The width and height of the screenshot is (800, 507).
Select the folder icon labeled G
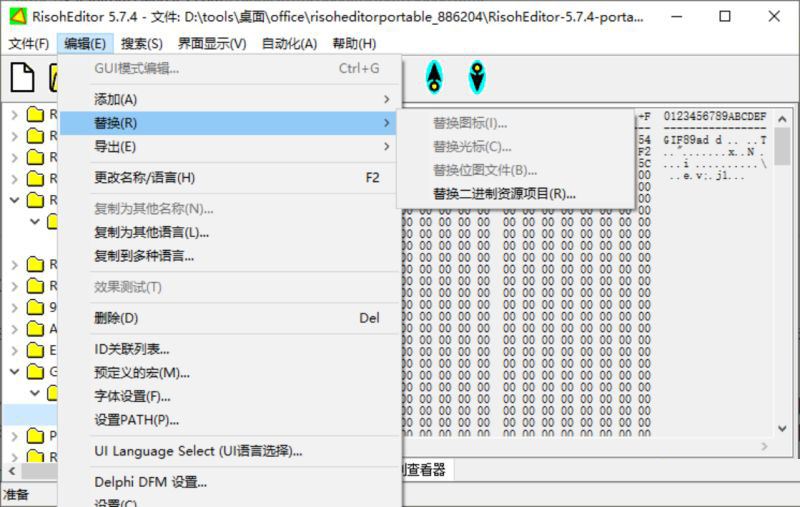pyautogui.click(x=35, y=371)
